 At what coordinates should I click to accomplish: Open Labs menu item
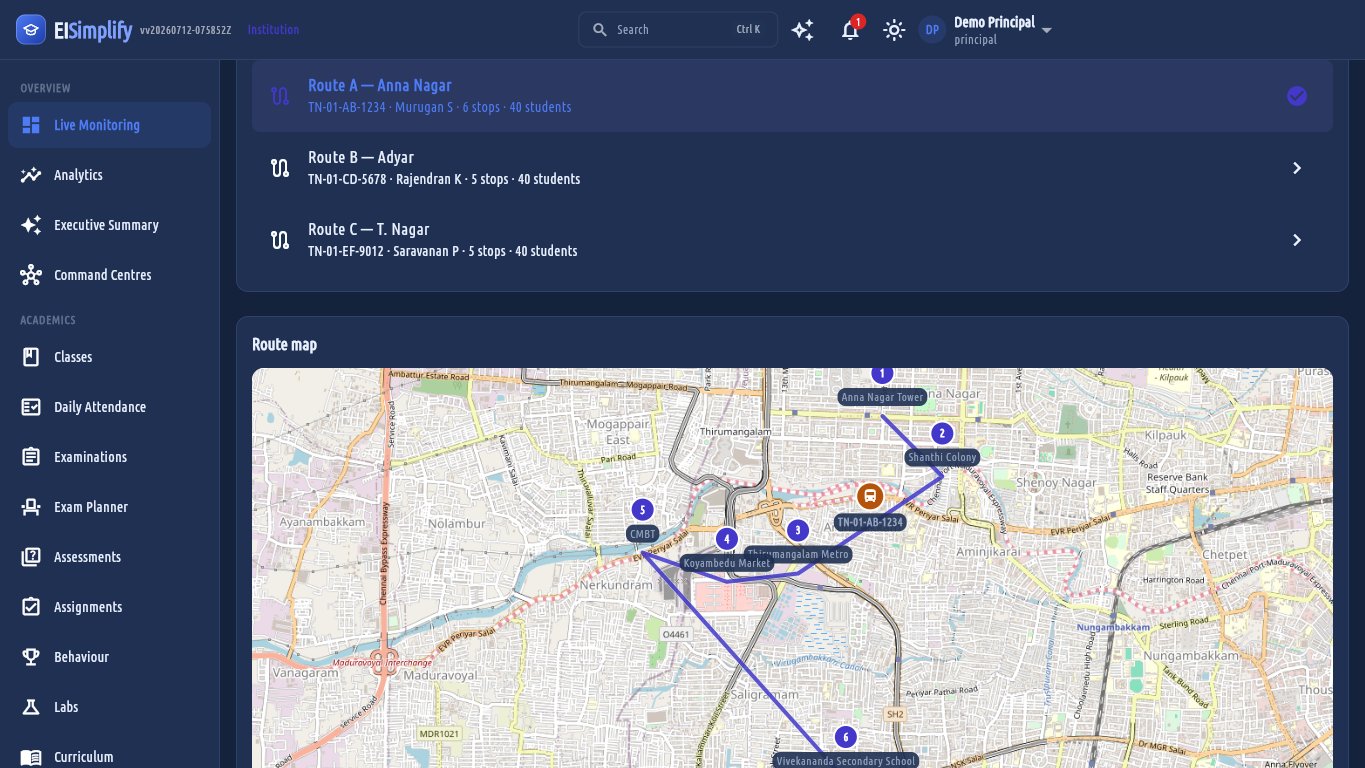(109, 707)
